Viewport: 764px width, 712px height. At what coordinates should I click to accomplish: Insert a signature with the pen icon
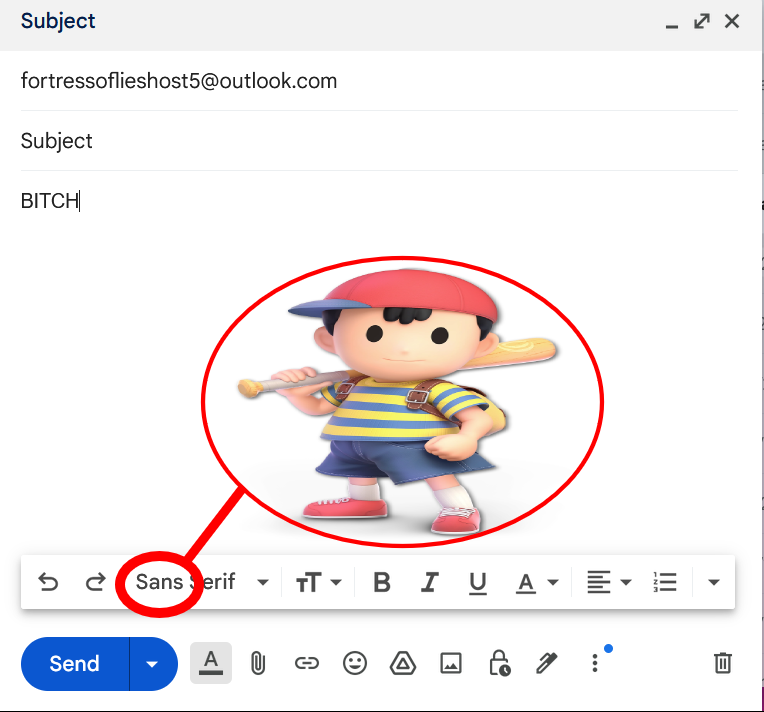click(547, 663)
